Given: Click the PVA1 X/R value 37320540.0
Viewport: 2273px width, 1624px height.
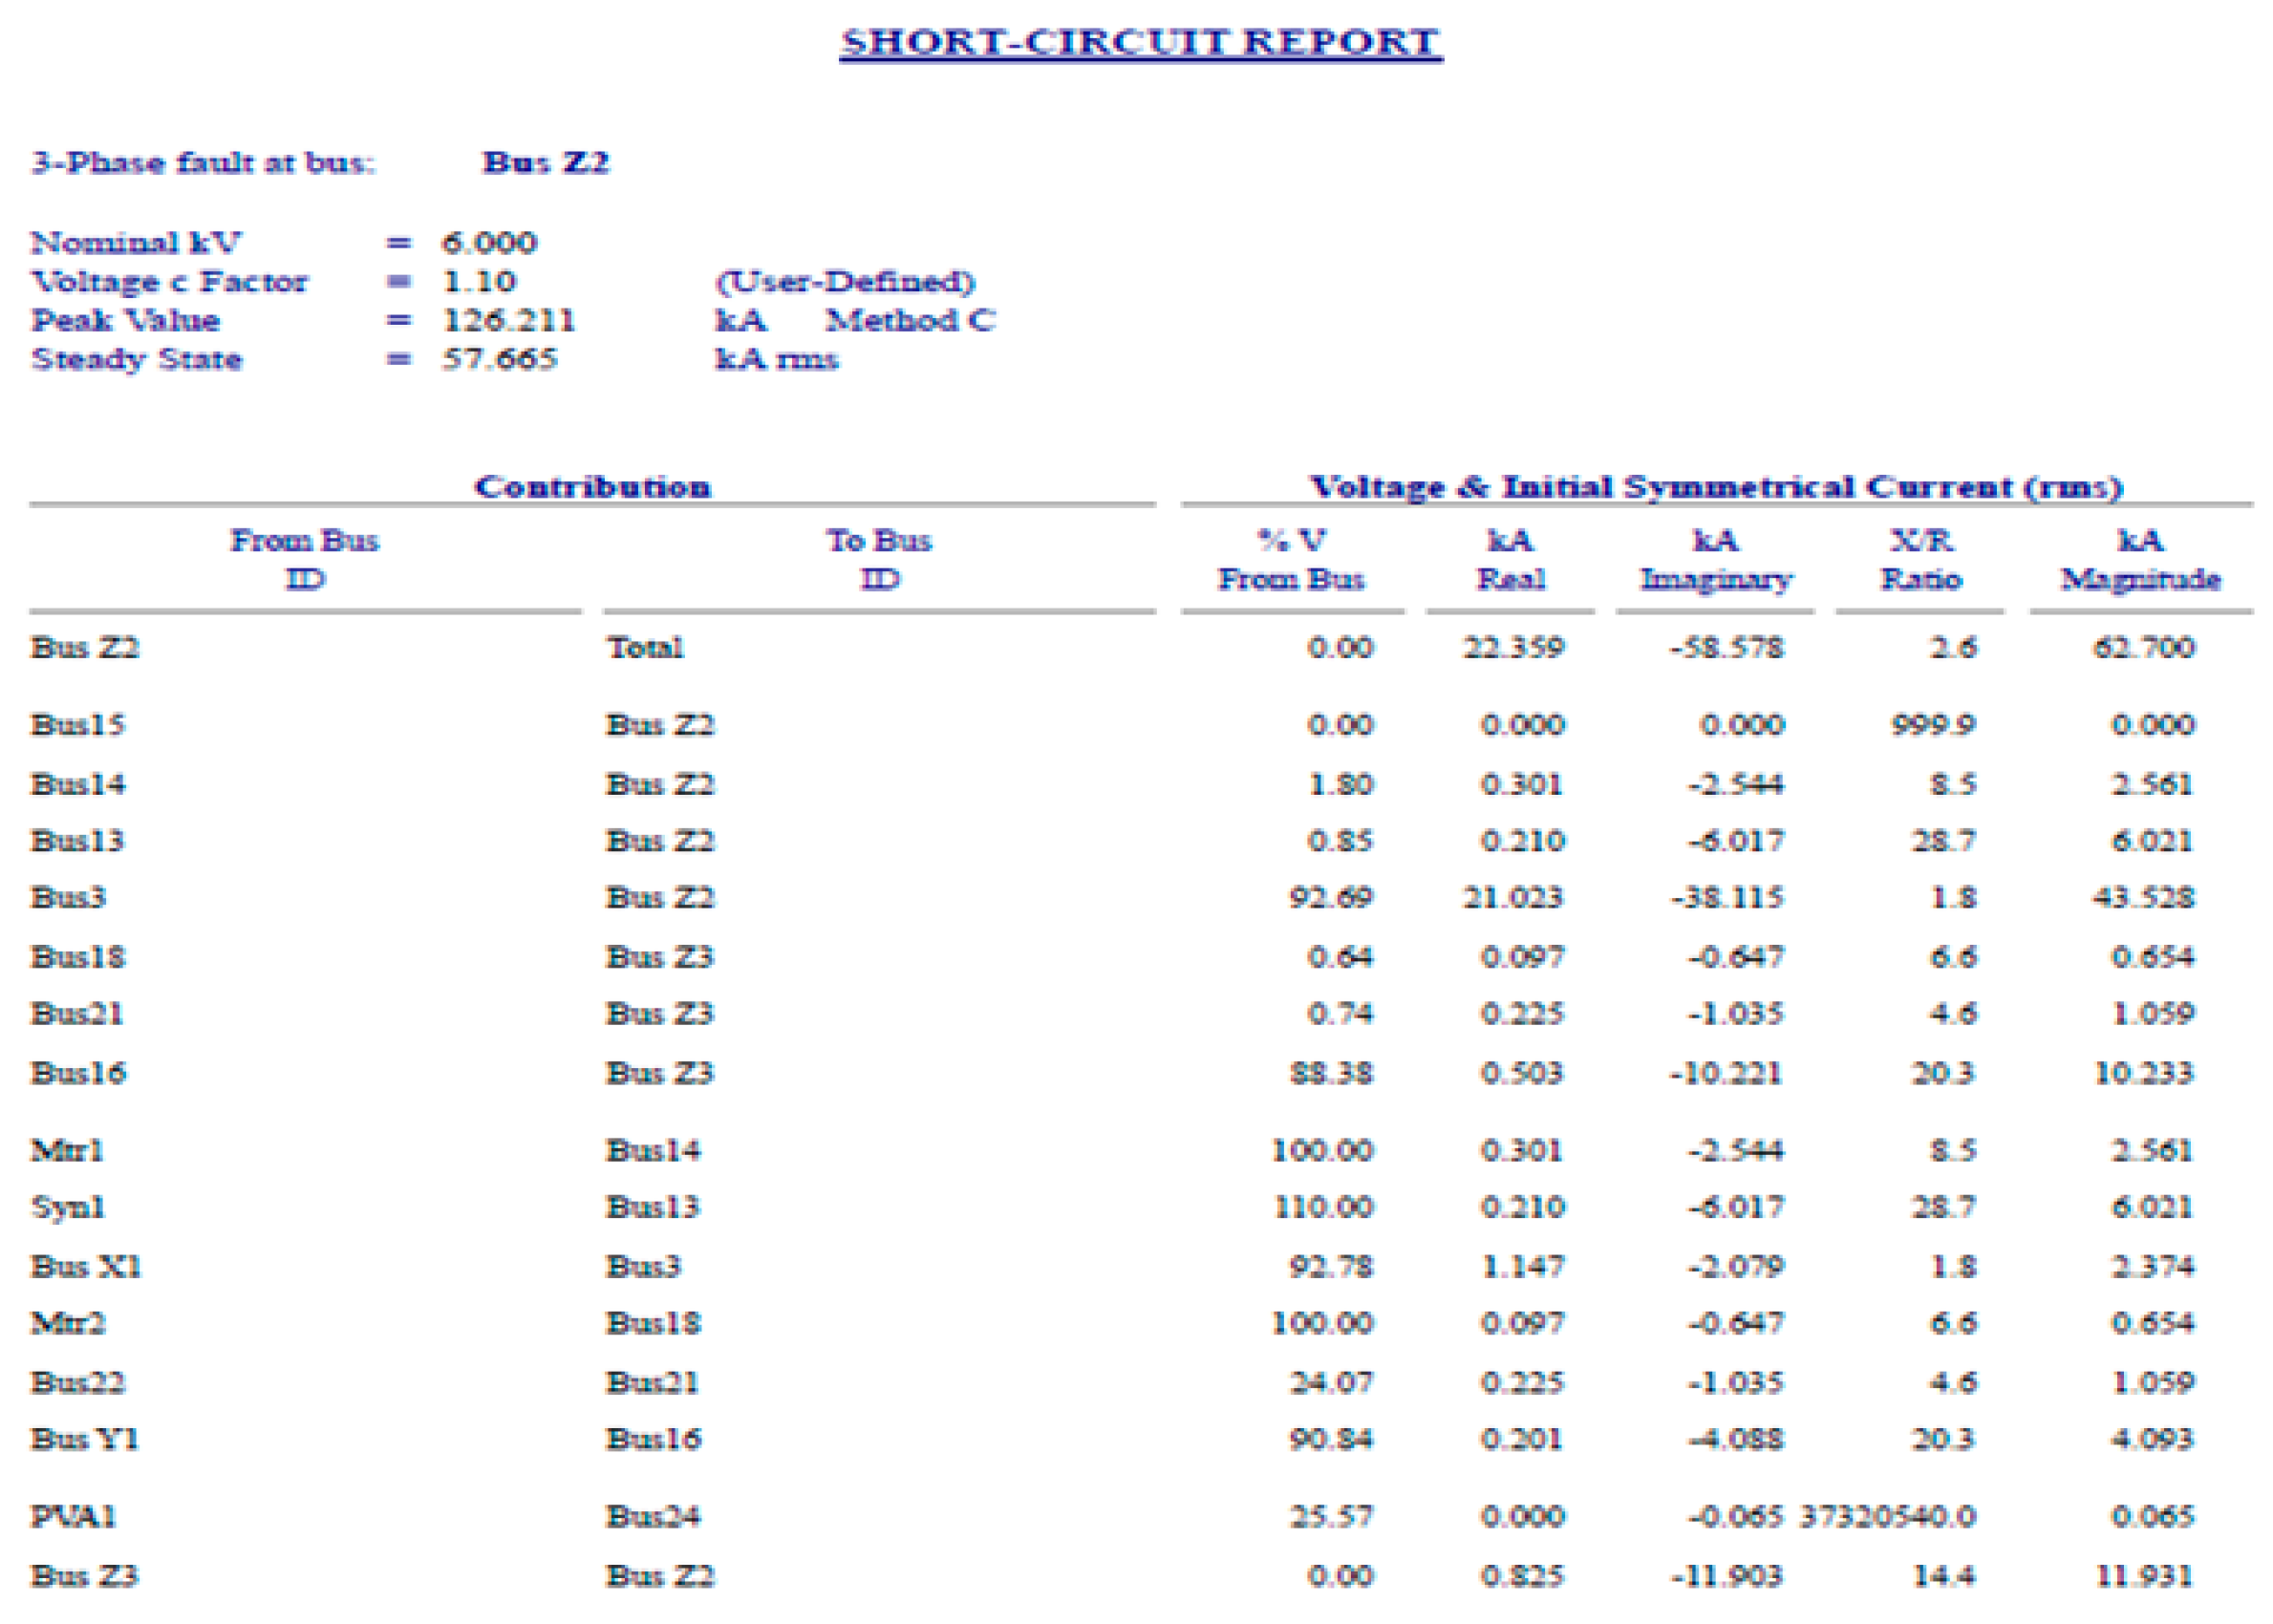Looking at the screenshot, I should click(1886, 1517).
